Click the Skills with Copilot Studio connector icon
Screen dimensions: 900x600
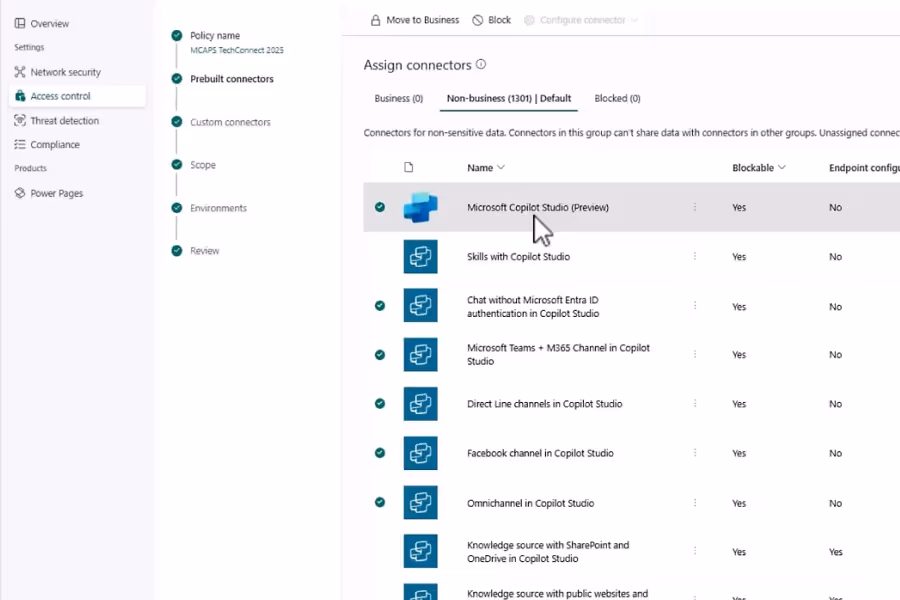pyautogui.click(x=420, y=257)
